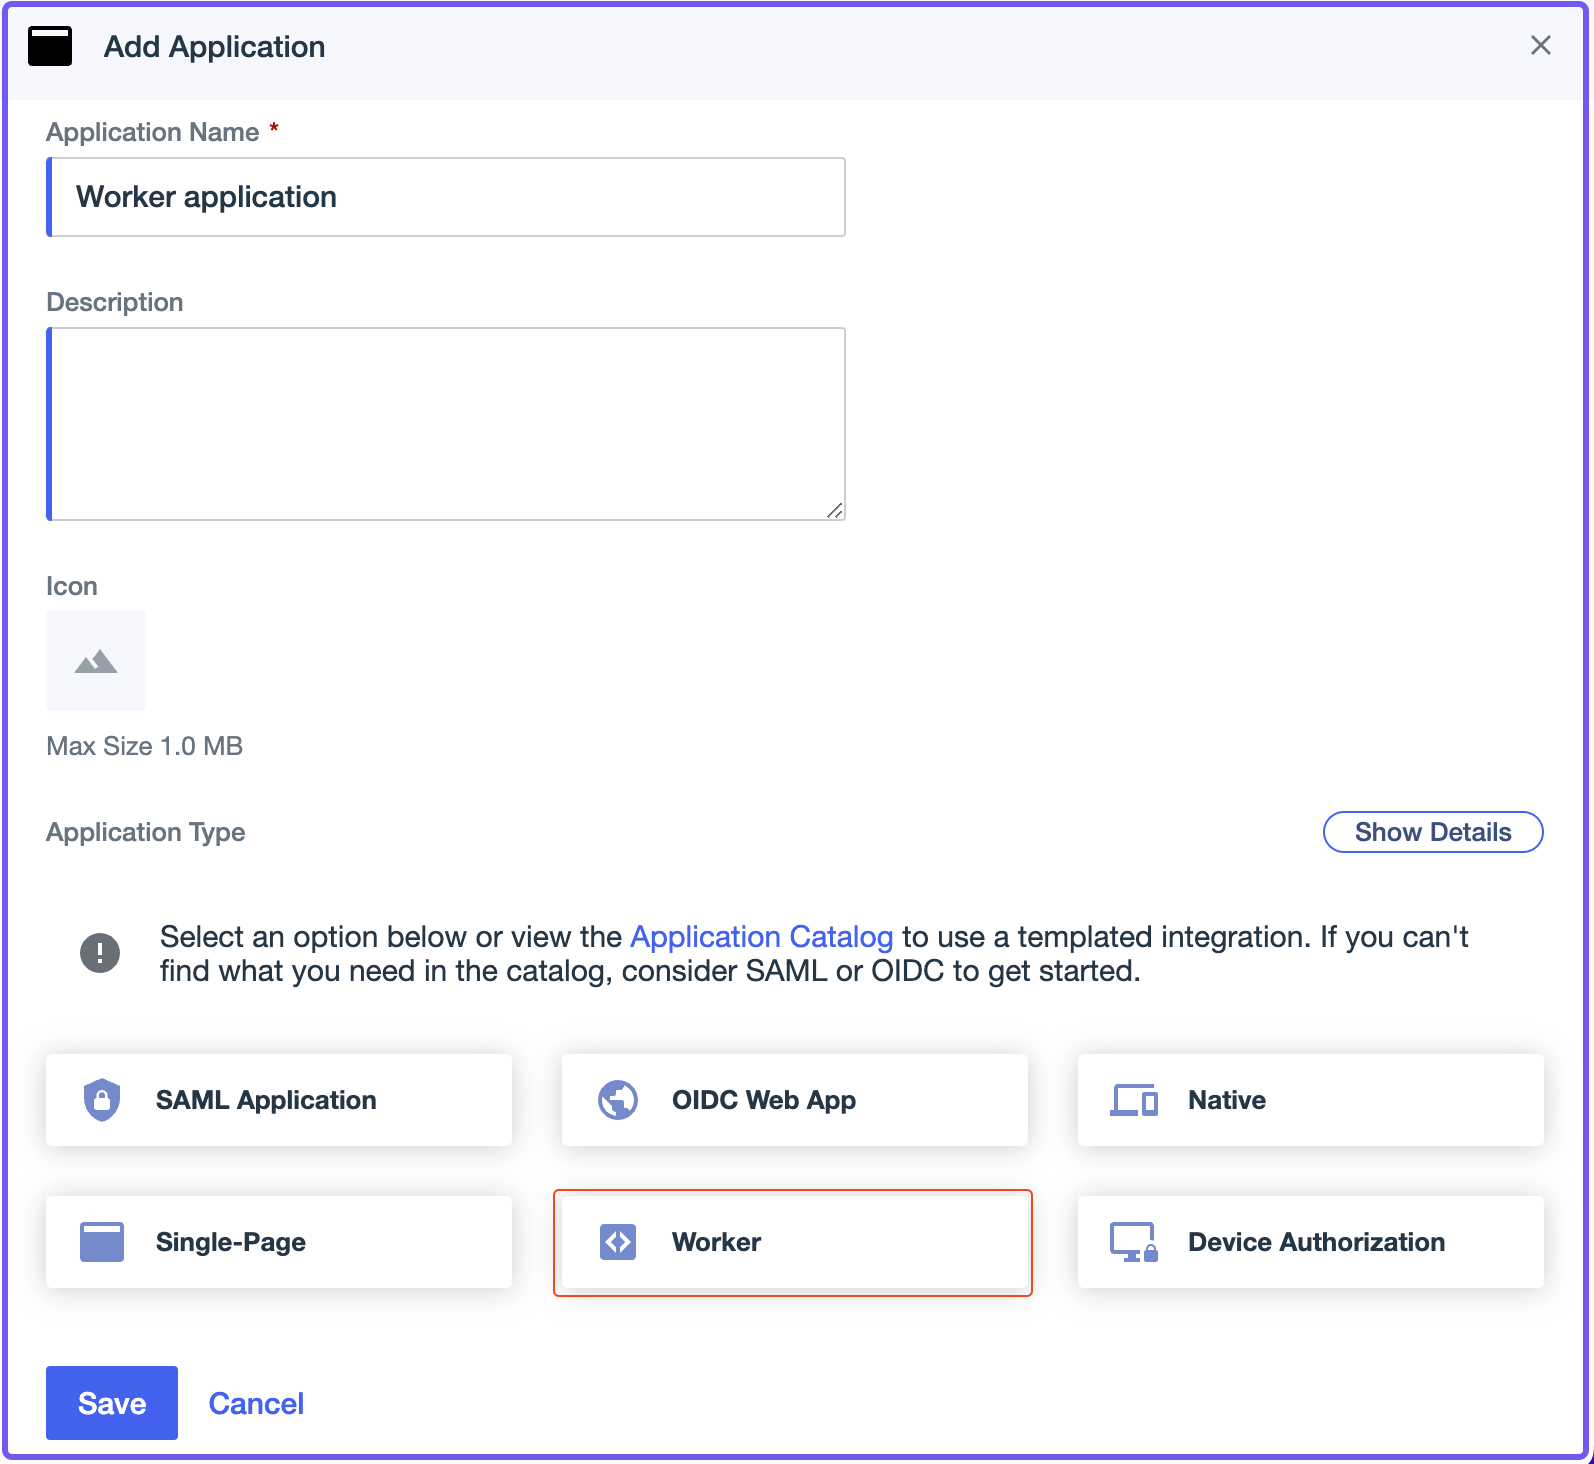Open the Application Catalog link

(761, 937)
